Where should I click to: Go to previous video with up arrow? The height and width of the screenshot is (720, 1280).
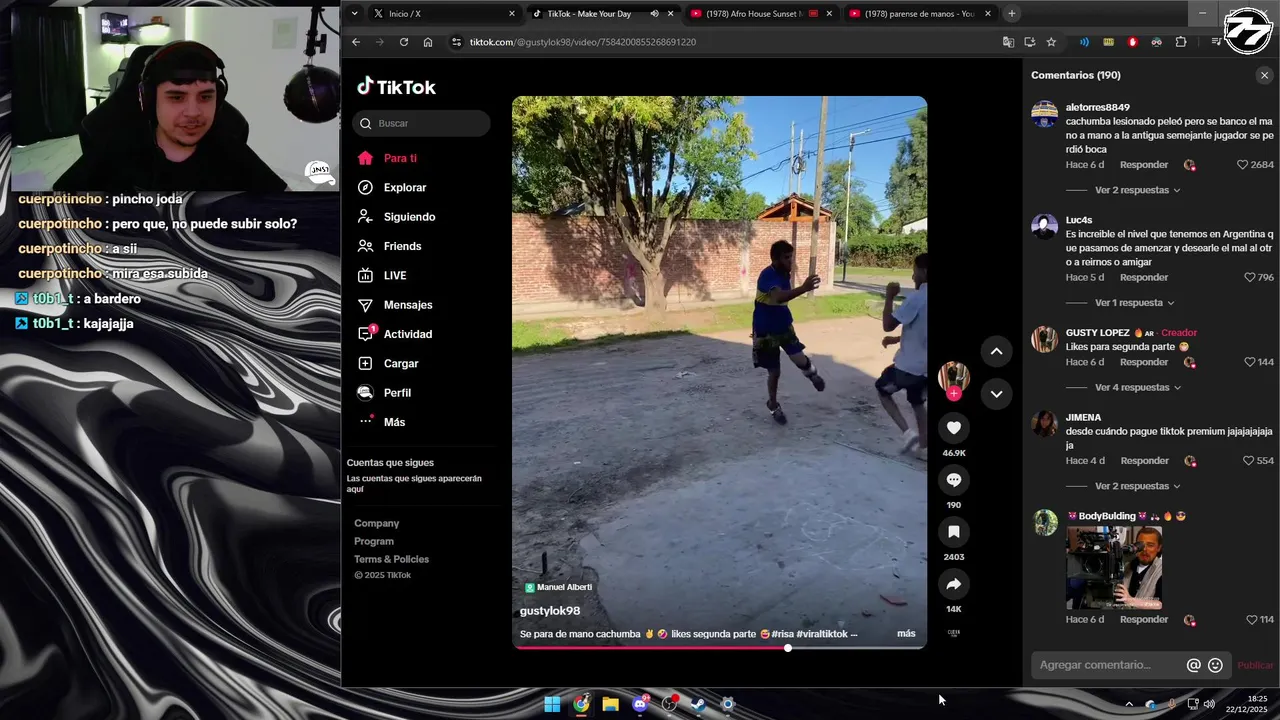996,351
